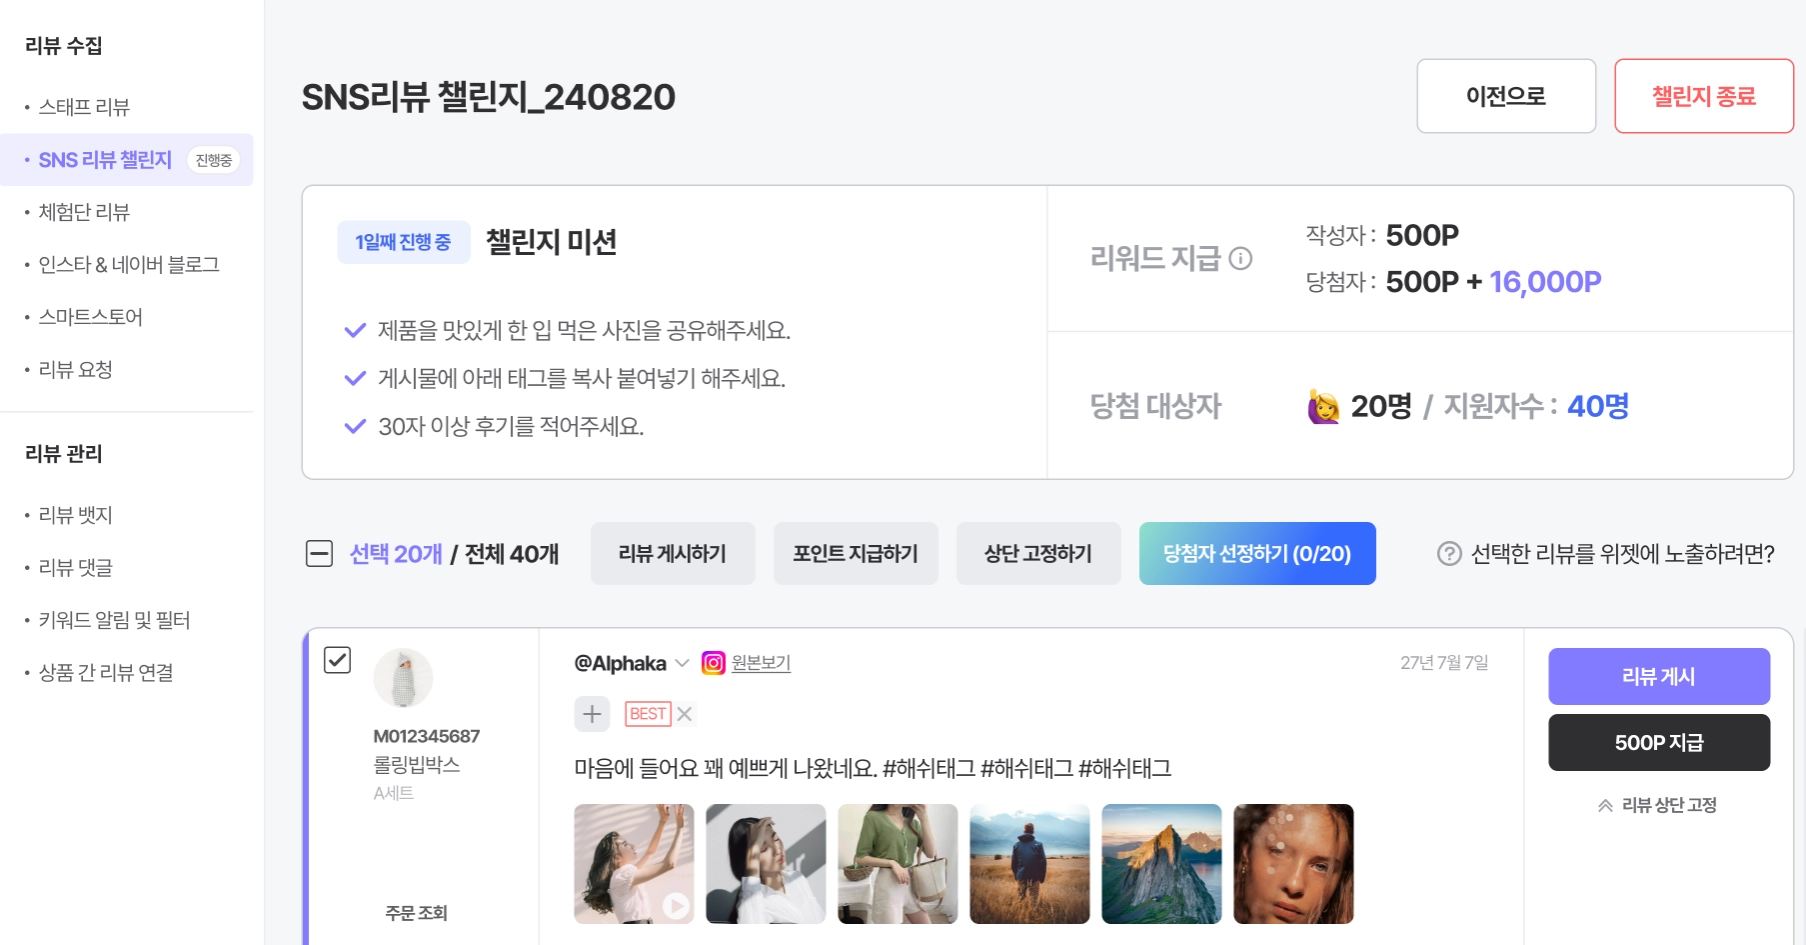Image resolution: width=1806 pixels, height=945 pixels.
Task: Open the fifth mountain landscape thumbnail
Action: coord(1162,864)
